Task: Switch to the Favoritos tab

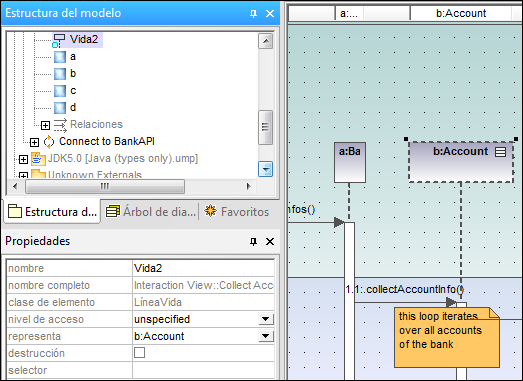Action: point(237,212)
